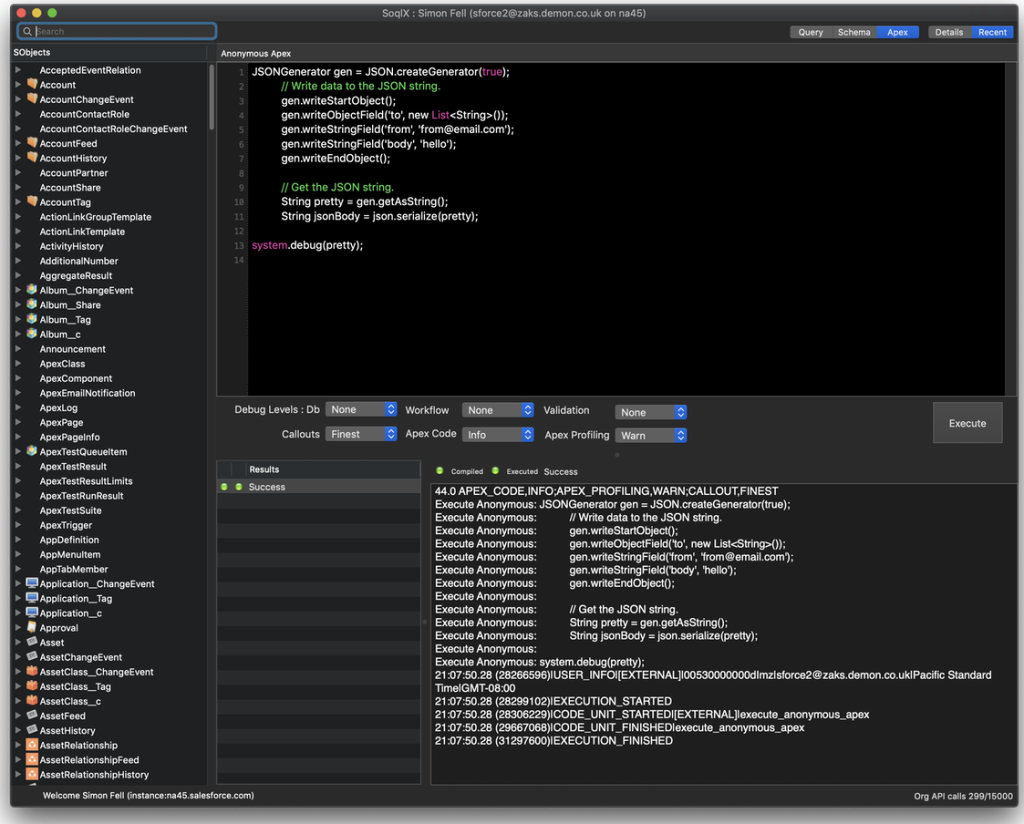Screen dimensions: 1024x824
Task: Switch to the Query tab
Action: coord(811,32)
